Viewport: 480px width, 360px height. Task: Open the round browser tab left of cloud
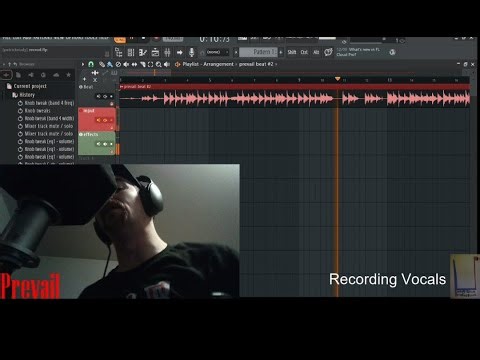[x=43, y=75]
